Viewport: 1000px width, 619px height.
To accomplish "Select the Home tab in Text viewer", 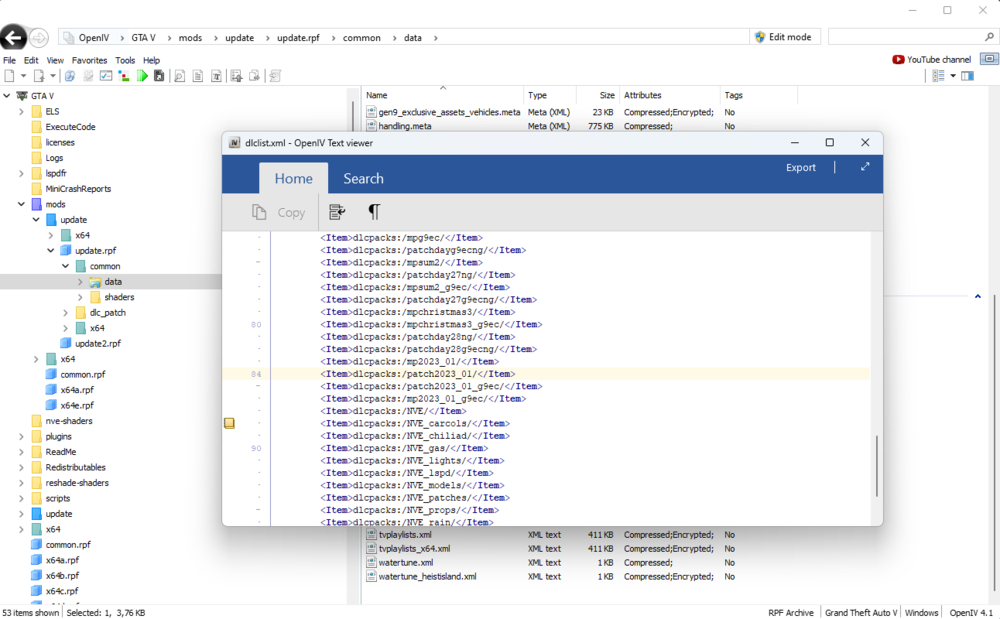I will (293, 178).
